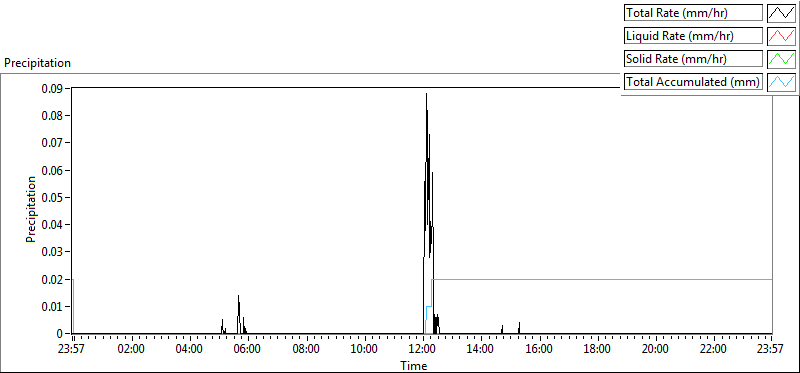Viewport: 800px width, 373px height.
Task: Click the 0 y-axis minimum value
Action: pos(61,334)
